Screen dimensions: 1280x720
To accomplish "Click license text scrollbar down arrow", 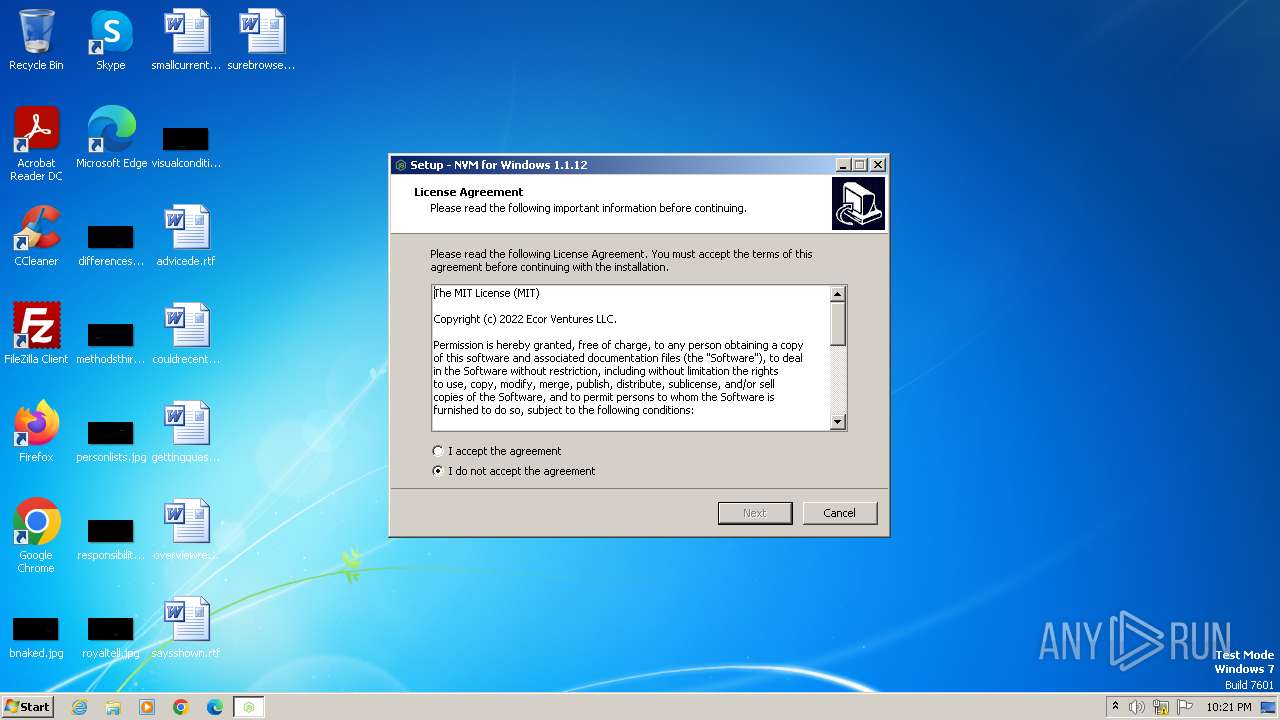I will (x=838, y=422).
